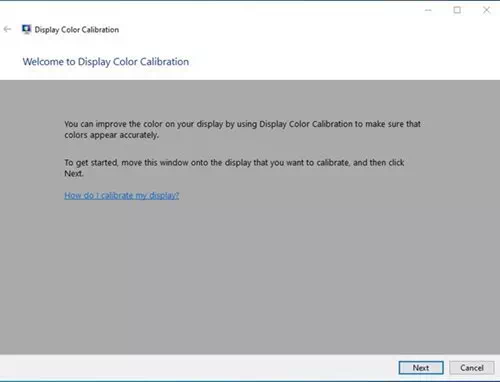Open the 'How do I calibrate my display?' link
Screen dimensions: 500x382
[122, 195]
